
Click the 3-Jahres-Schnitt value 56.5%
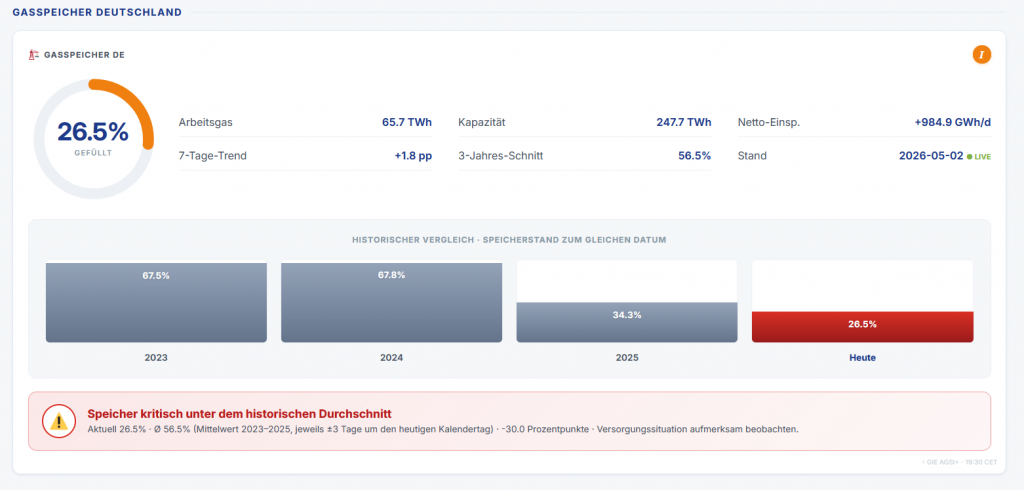tap(694, 156)
